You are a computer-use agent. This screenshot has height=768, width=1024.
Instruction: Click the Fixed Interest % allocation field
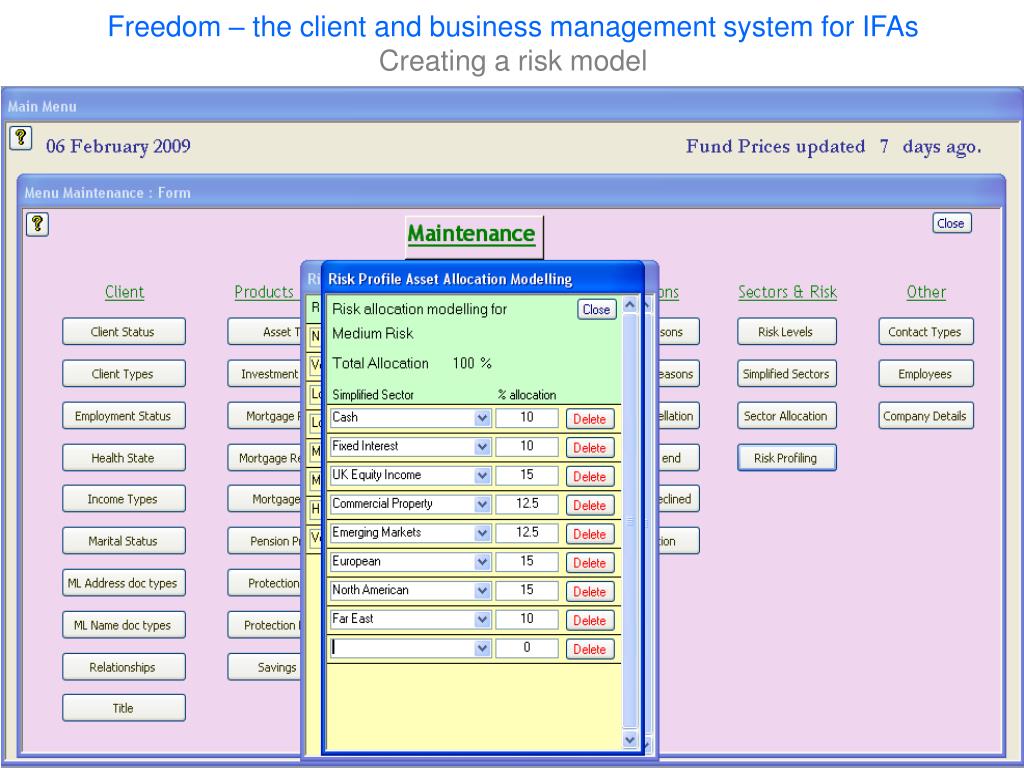point(527,447)
